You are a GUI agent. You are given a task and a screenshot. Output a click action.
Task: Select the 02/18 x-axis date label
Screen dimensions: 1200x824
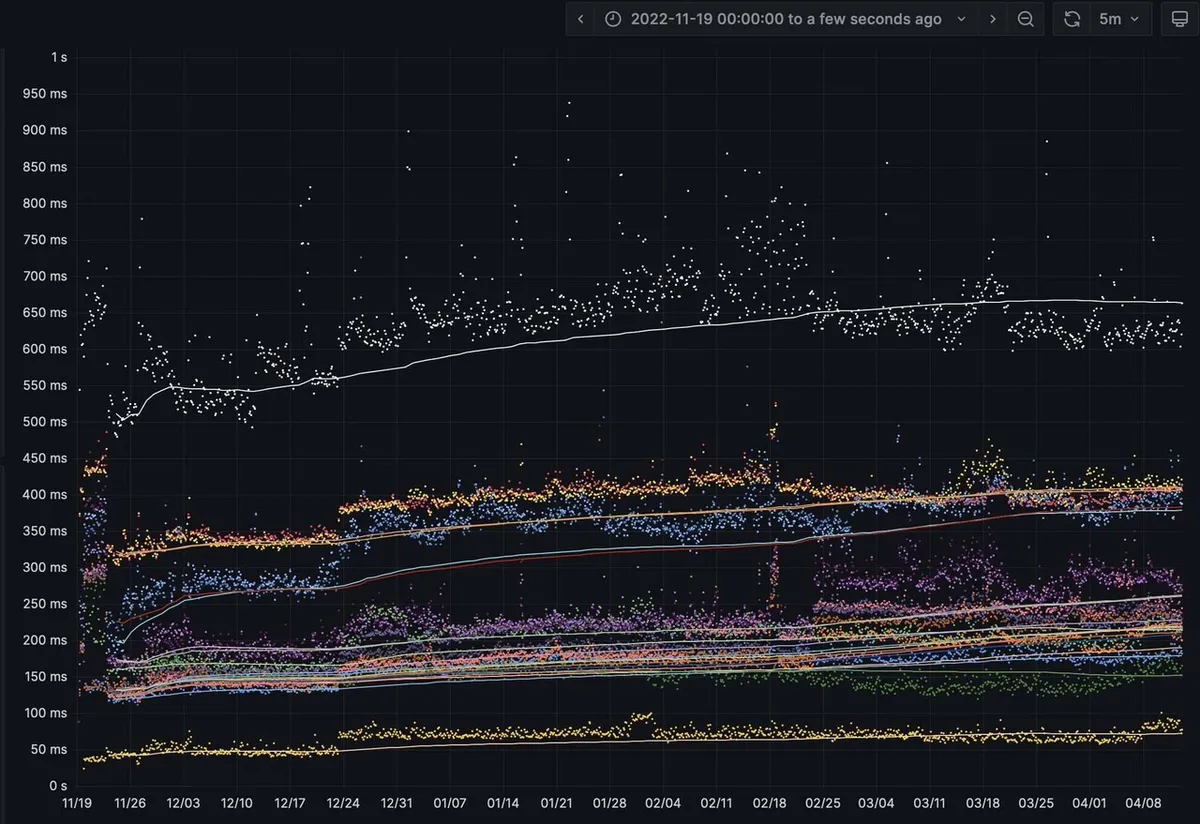(x=770, y=803)
